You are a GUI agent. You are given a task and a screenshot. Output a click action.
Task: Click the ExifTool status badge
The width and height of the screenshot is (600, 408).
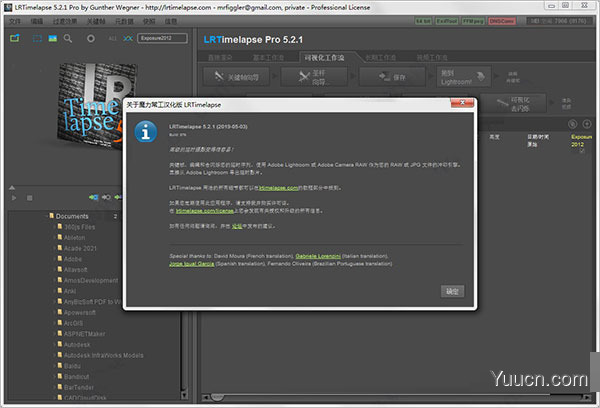447,21
